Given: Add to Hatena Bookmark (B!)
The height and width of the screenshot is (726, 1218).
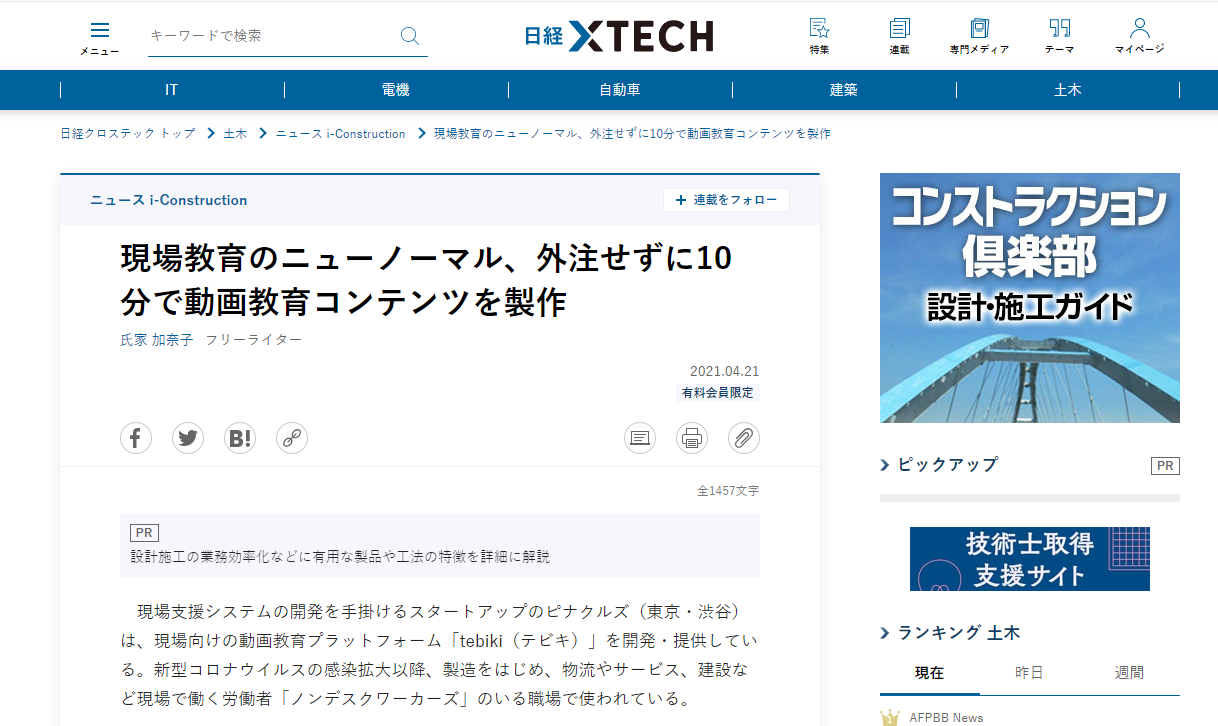Looking at the screenshot, I should [240, 438].
